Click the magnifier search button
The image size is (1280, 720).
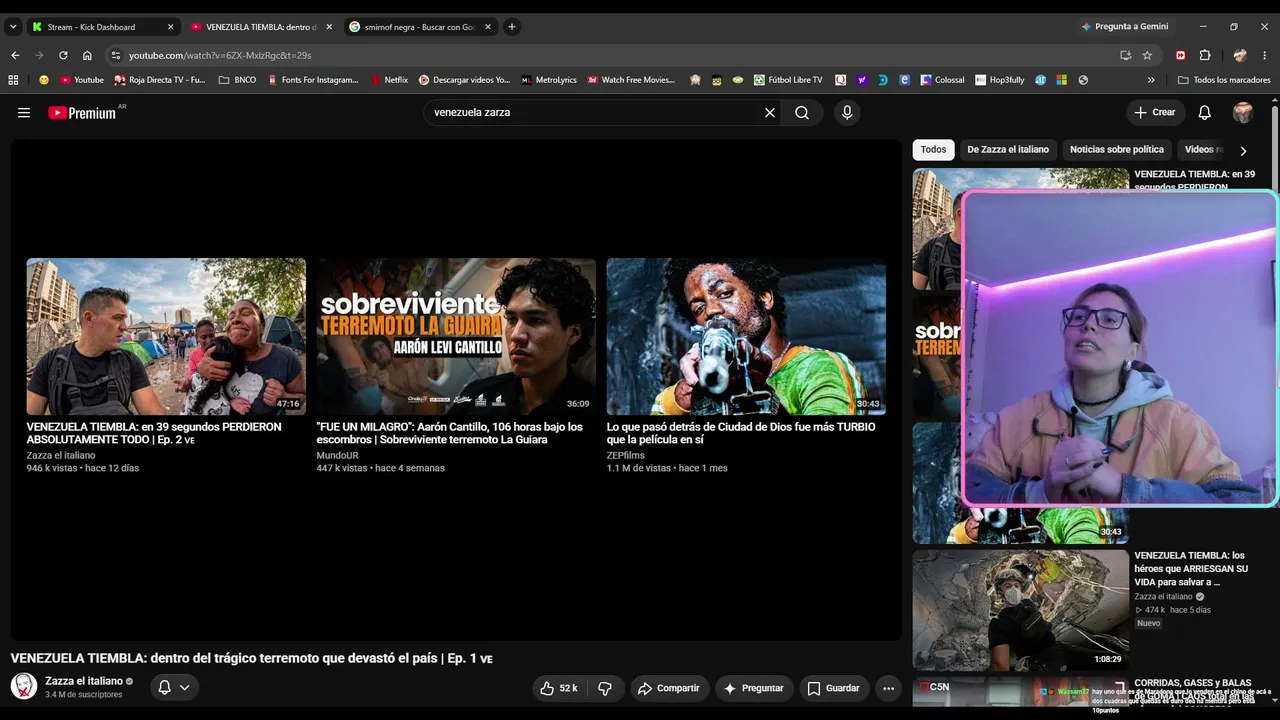[802, 113]
